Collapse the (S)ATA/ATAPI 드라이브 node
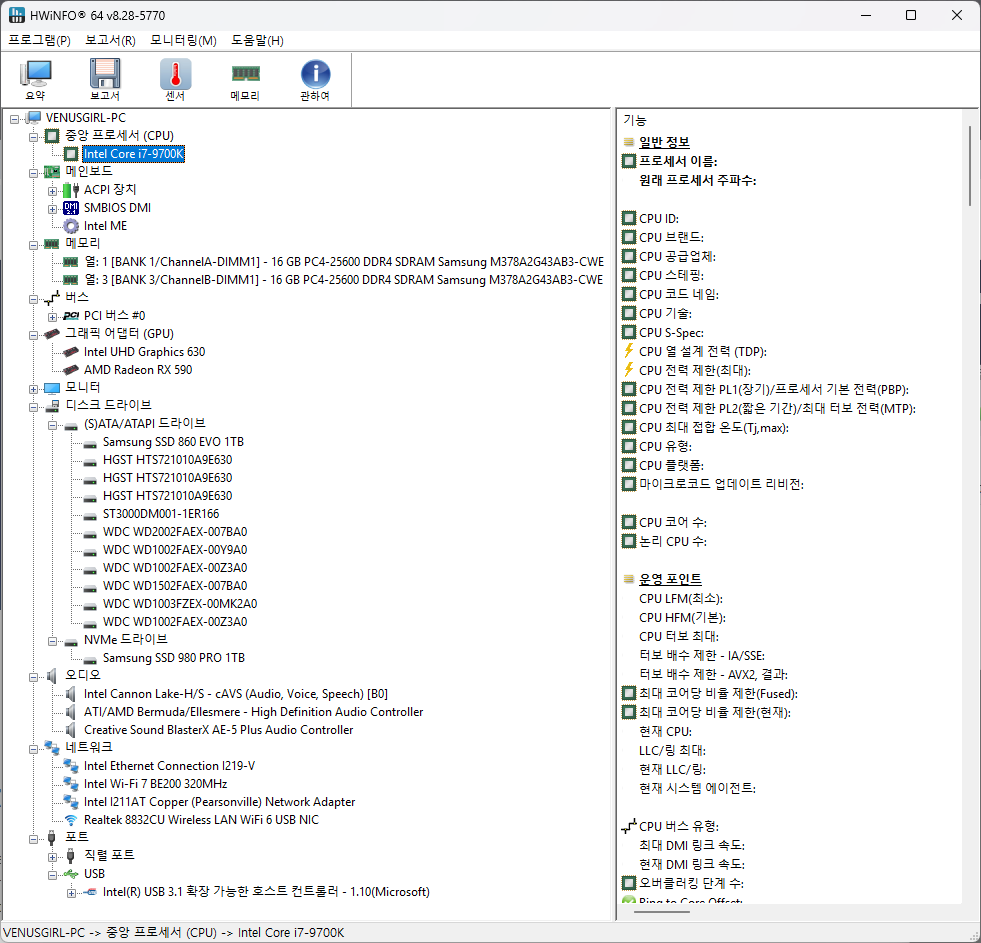The image size is (981, 943). 53,425
